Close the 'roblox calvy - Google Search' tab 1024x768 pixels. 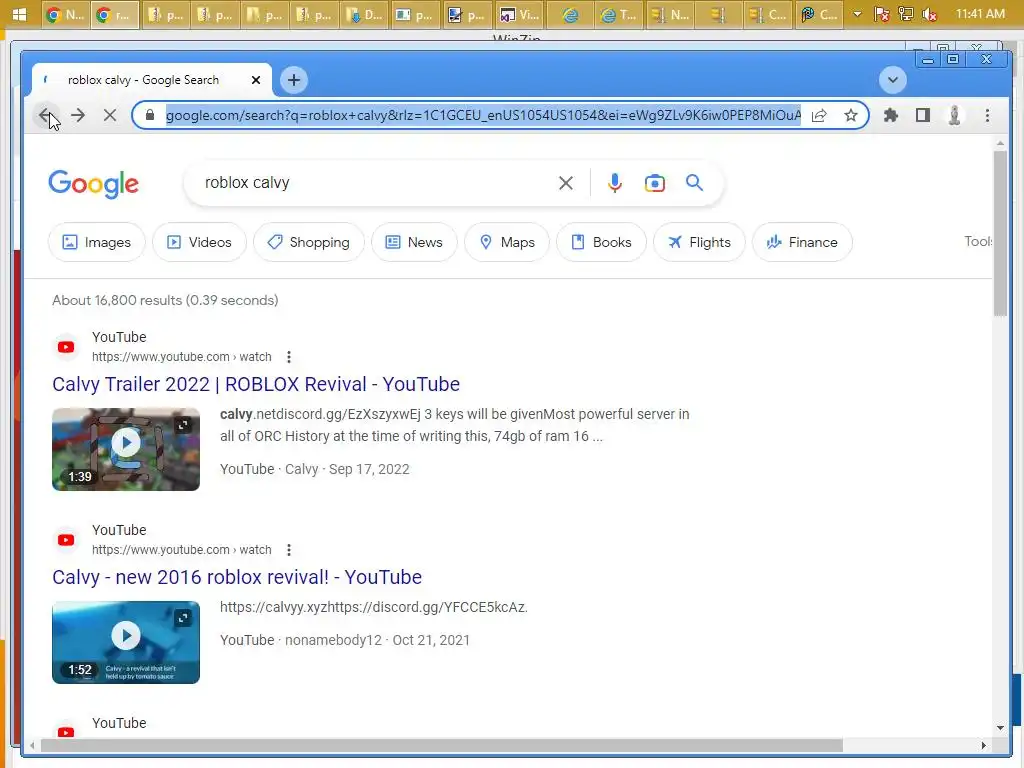point(256,80)
